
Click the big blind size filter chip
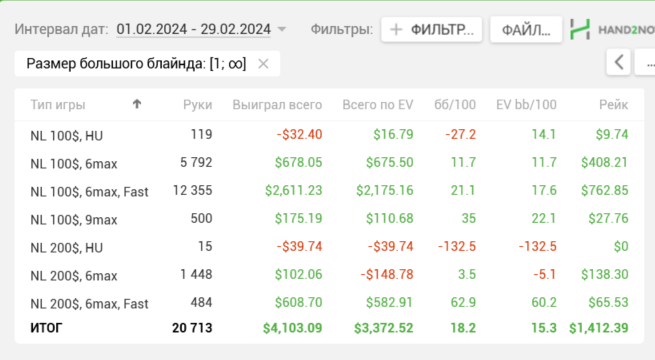click(x=136, y=64)
